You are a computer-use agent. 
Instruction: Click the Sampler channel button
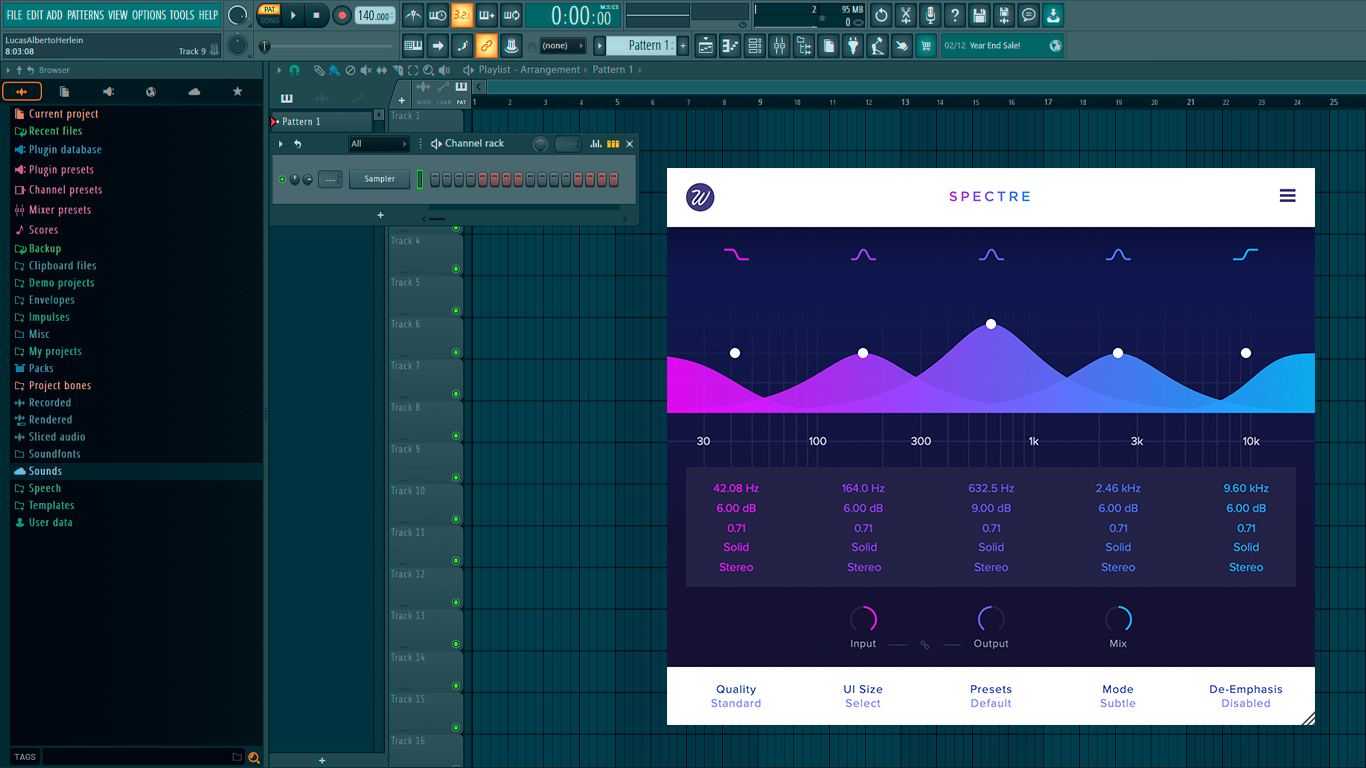click(x=380, y=179)
